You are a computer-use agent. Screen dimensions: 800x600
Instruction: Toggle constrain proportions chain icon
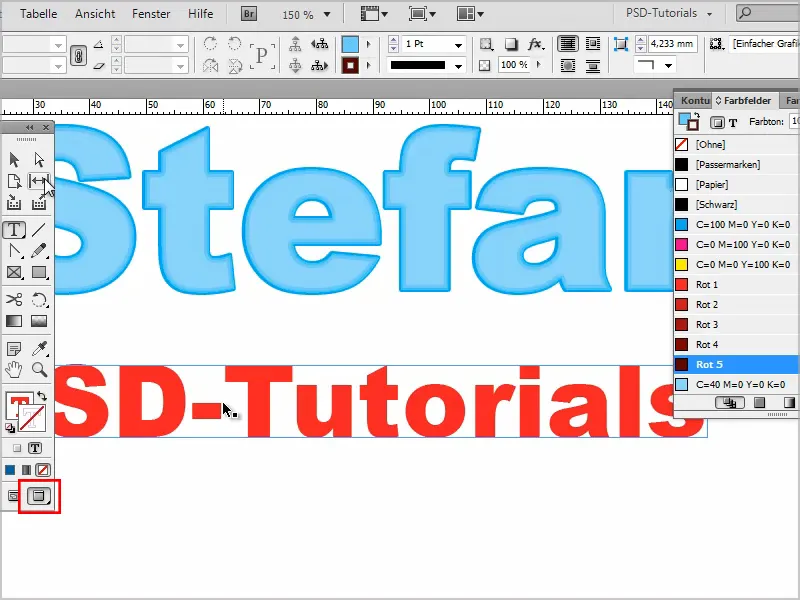coord(78,55)
